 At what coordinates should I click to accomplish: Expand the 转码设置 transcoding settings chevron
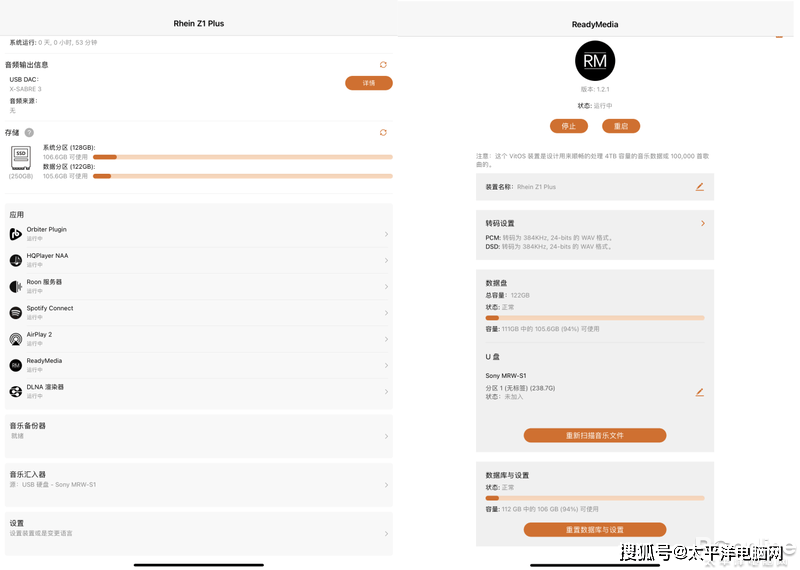tap(702, 223)
